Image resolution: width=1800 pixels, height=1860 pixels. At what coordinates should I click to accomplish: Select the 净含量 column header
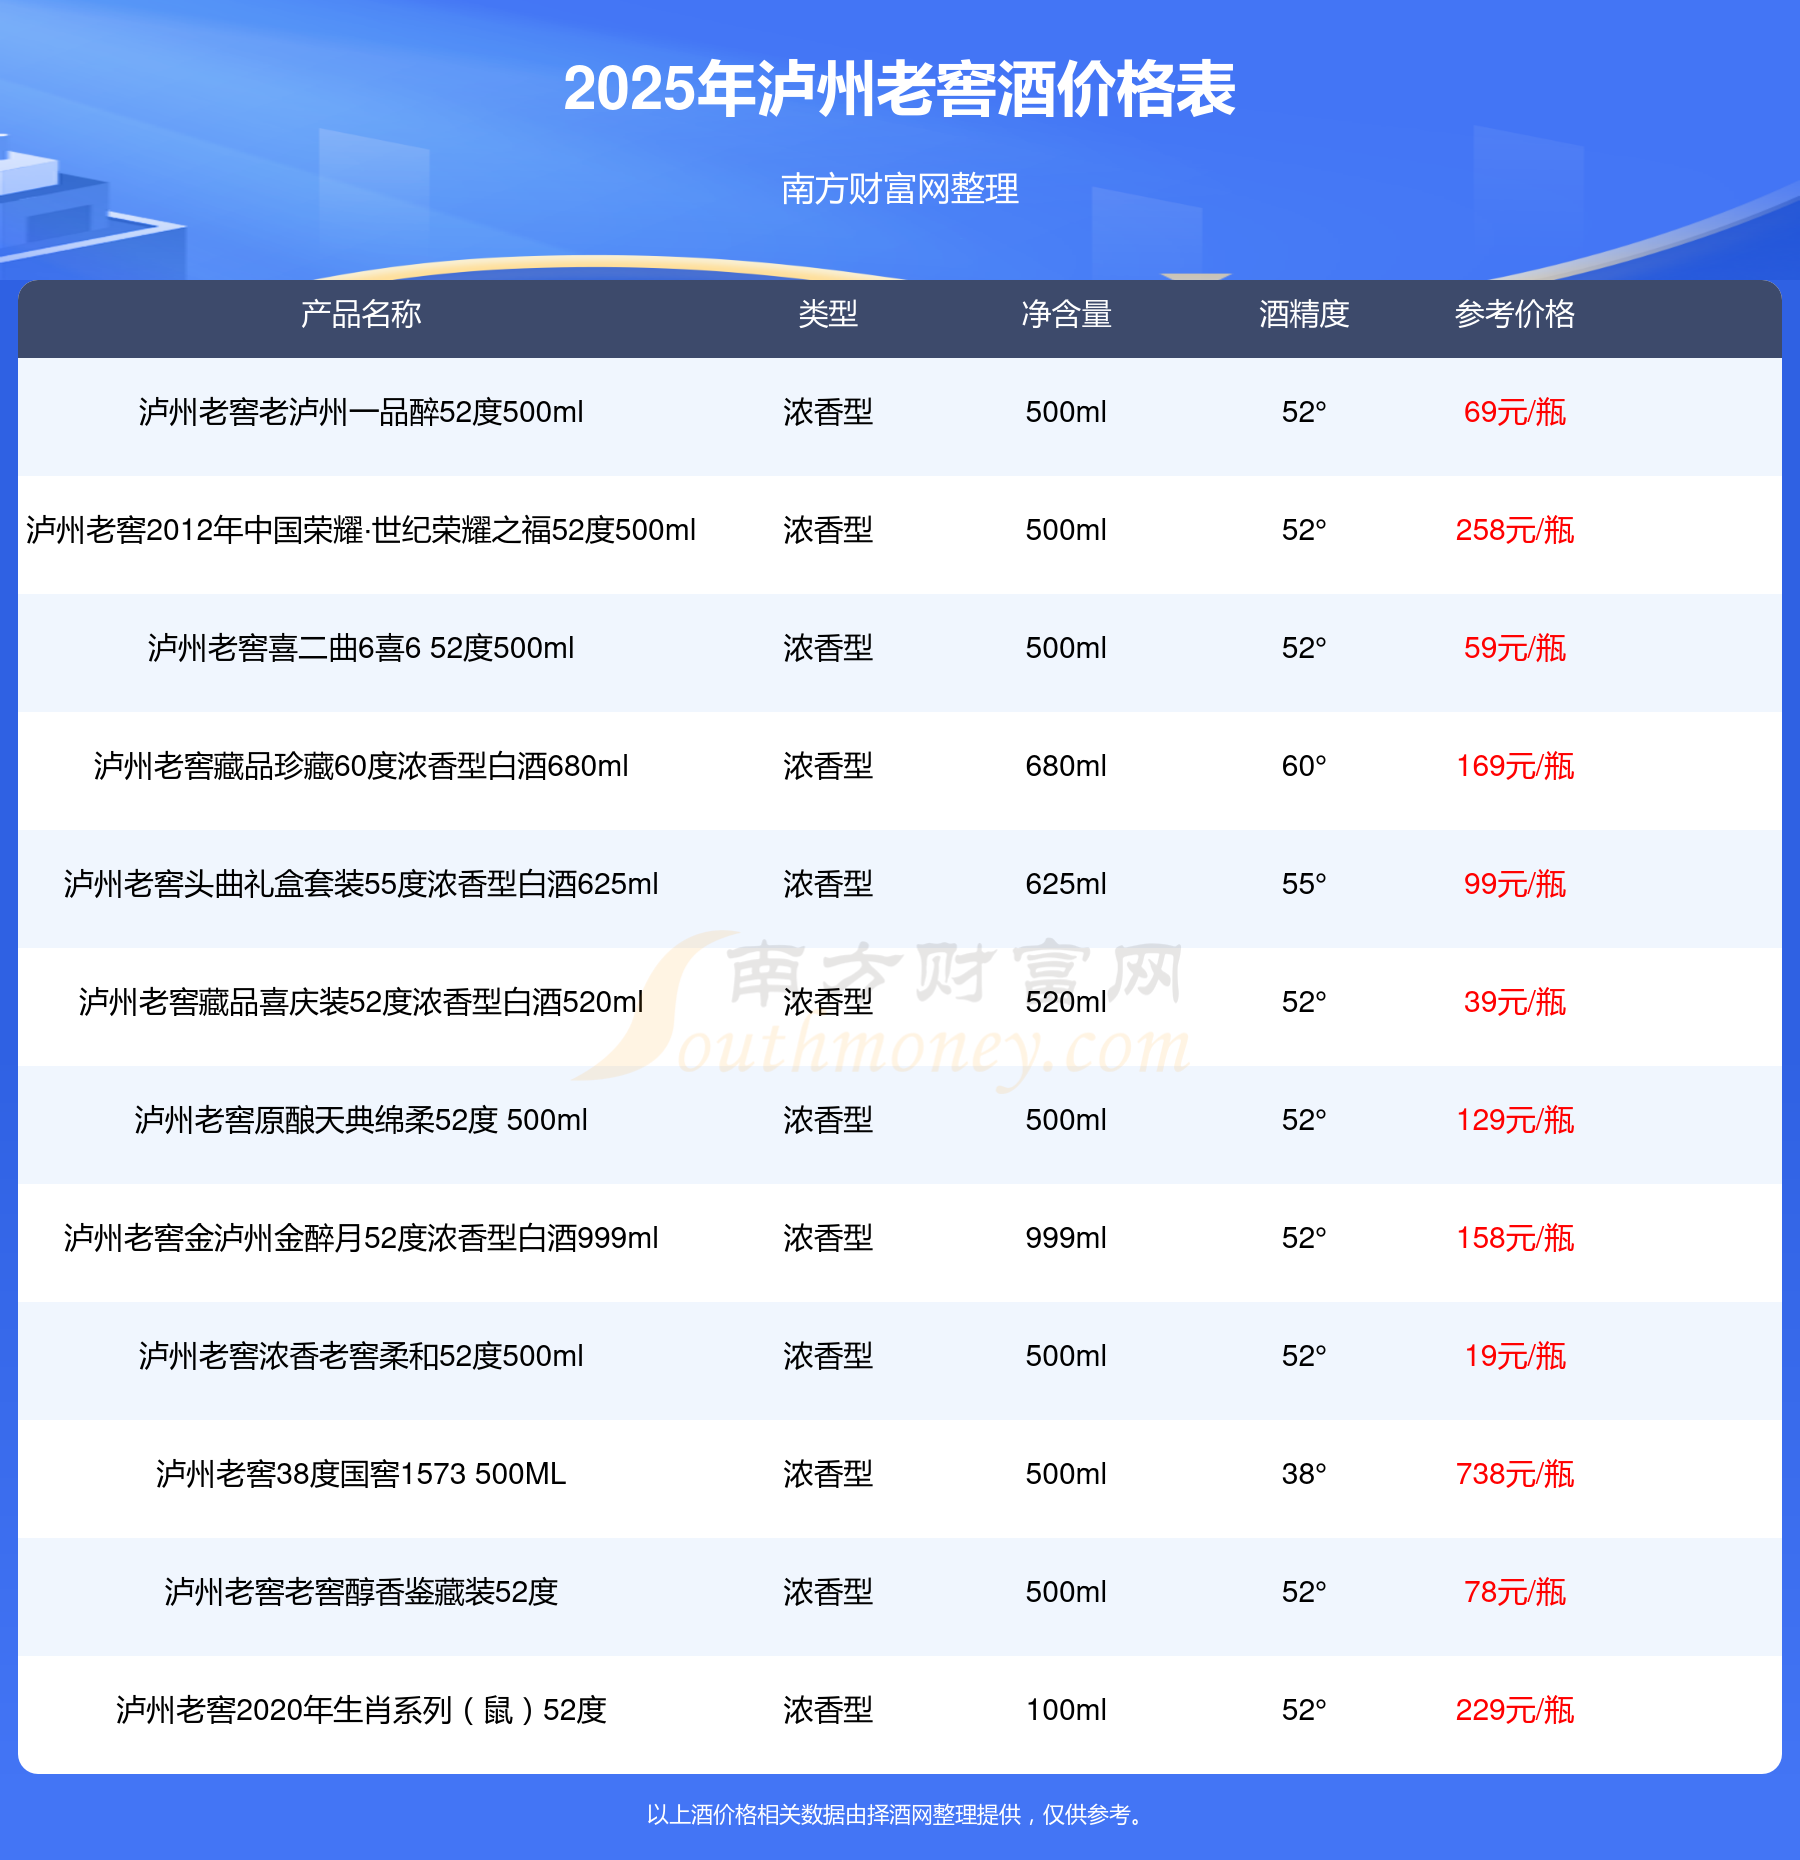click(x=1066, y=314)
